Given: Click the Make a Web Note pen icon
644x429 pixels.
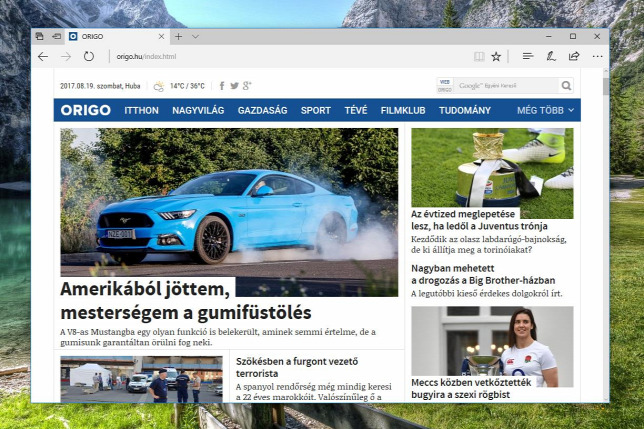Looking at the screenshot, I should pyautogui.click(x=551, y=56).
